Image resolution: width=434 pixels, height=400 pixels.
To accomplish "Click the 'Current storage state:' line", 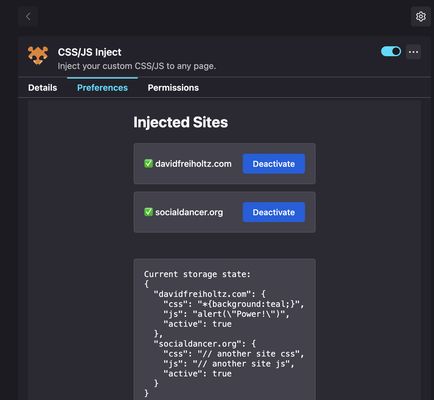I will [x=197, y=274].
